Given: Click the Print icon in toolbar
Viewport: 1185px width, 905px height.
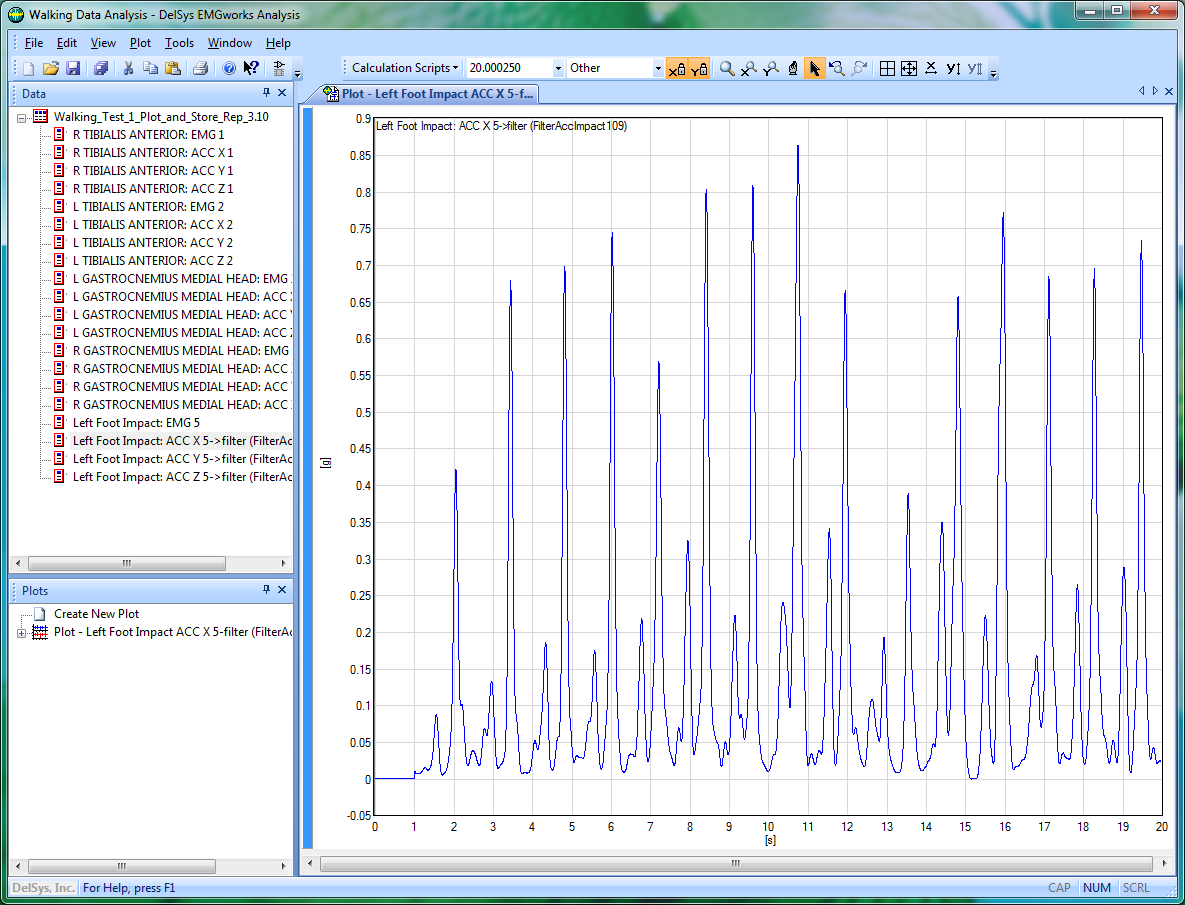Looking at the screenshot, I should [200, 68].
